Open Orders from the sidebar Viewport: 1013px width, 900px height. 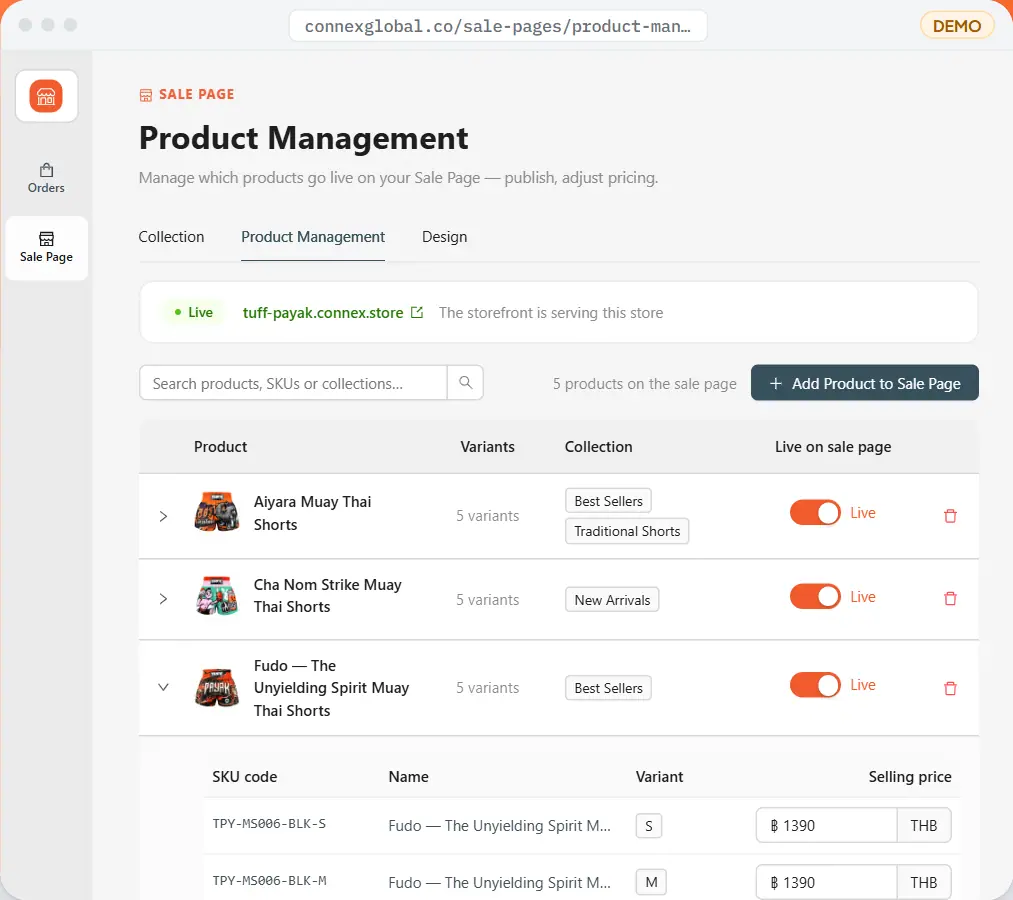(46, 178)
